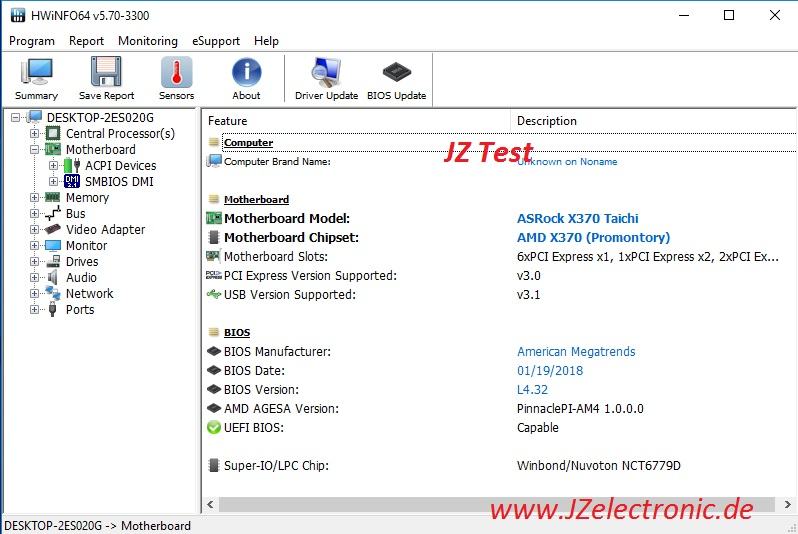798x534 pixels.
Task: Click the Bus tree icon
Action: point(52,213)
